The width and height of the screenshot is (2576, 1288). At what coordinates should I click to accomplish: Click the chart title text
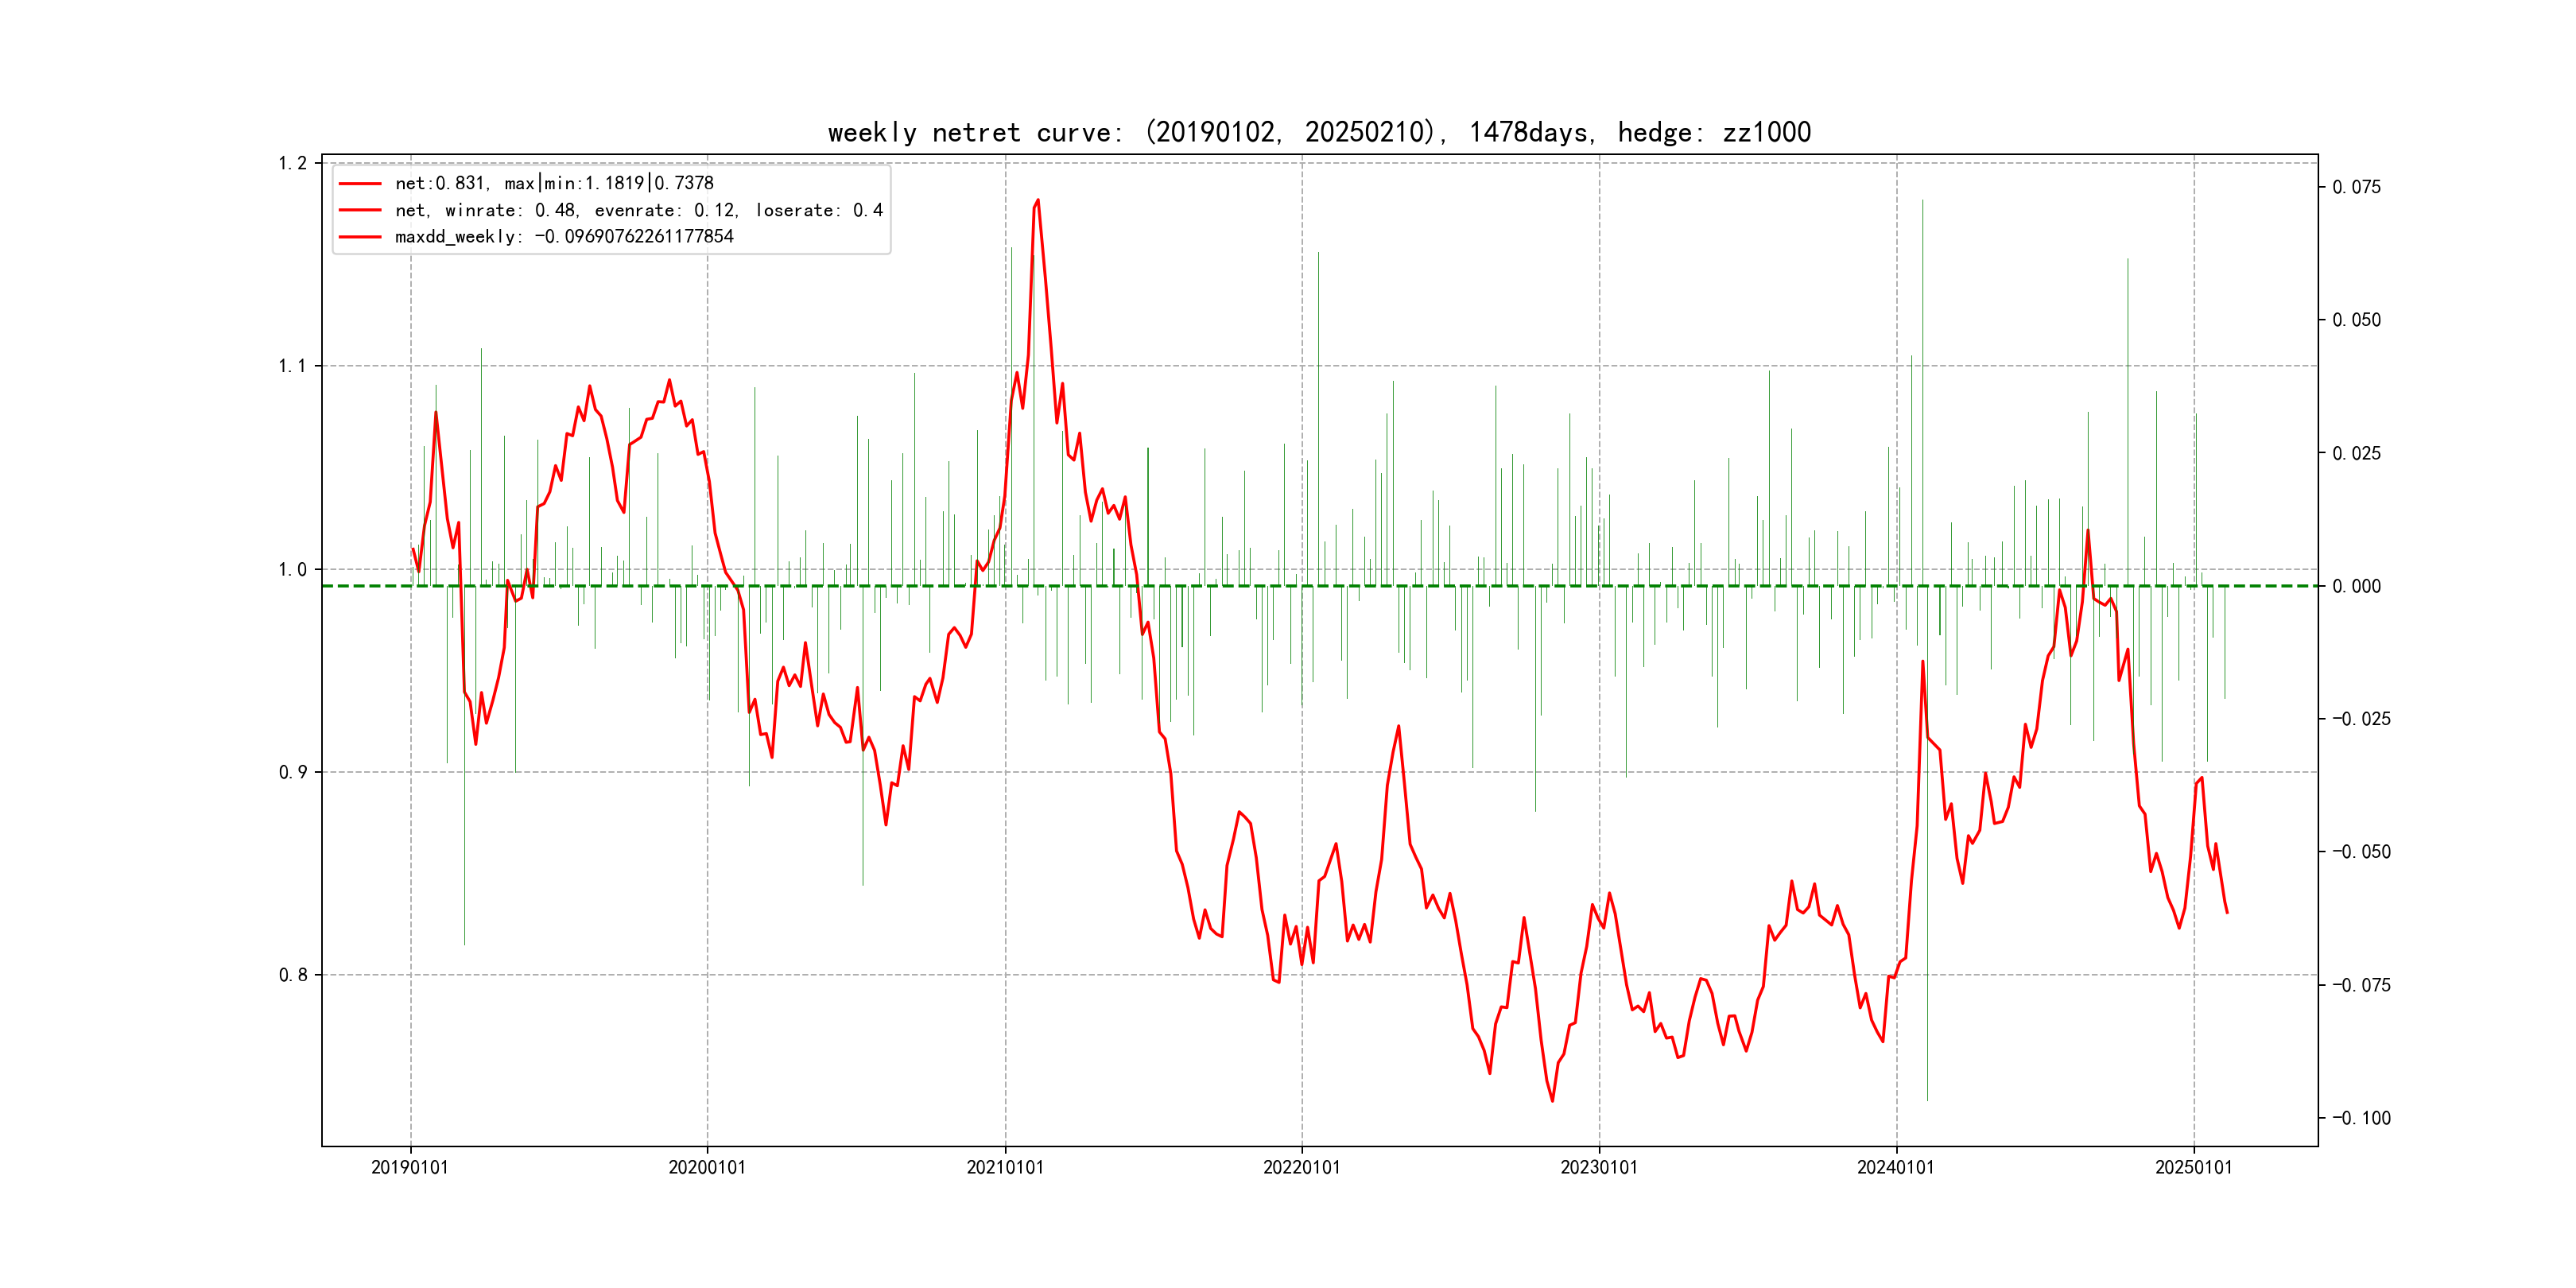tap(1319, 132)
